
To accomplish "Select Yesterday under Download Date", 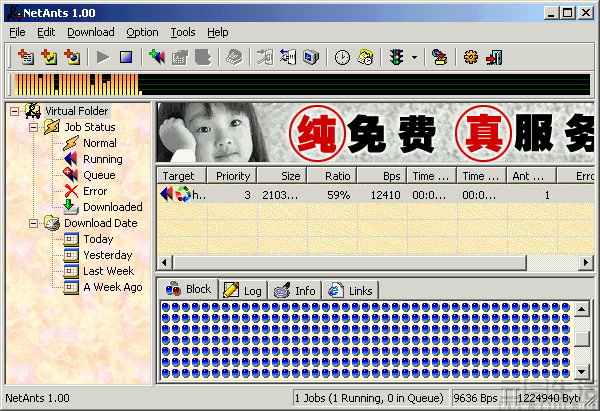I will (108, 255).
